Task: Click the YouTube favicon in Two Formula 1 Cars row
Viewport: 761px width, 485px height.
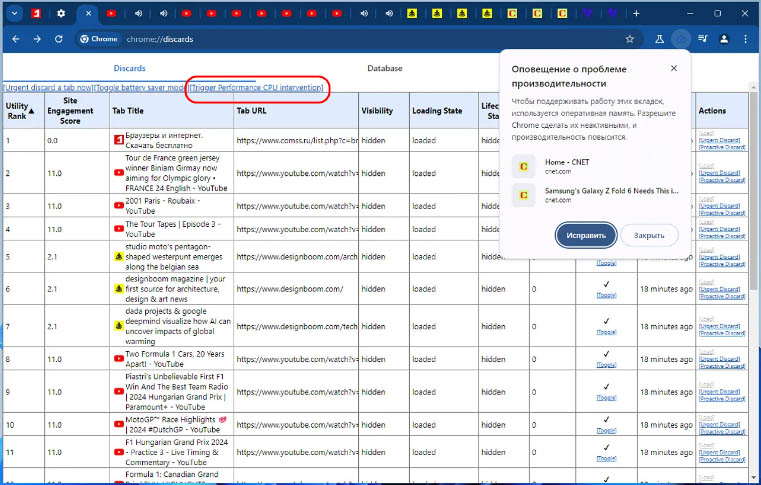Action: (x=118, y=359)
